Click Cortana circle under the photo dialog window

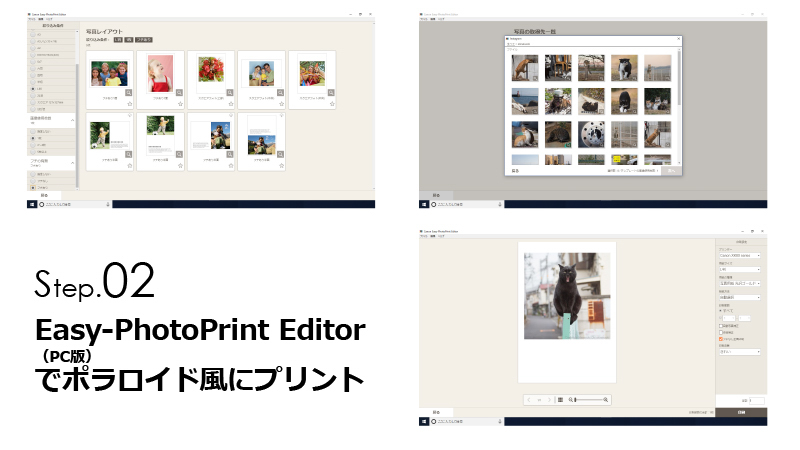point(434,204)
